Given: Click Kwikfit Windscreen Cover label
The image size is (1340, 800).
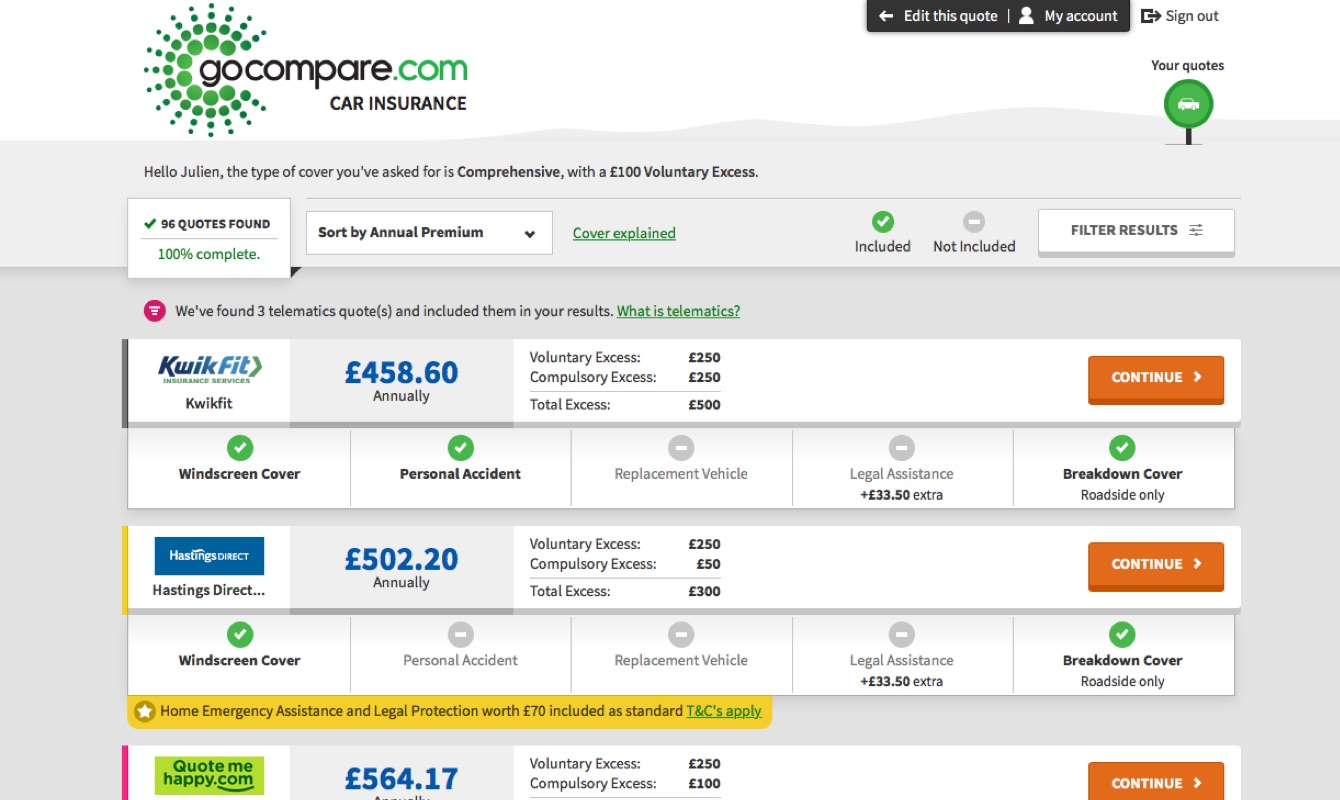Looking at the screenshot, I should (x=239, y=474).
